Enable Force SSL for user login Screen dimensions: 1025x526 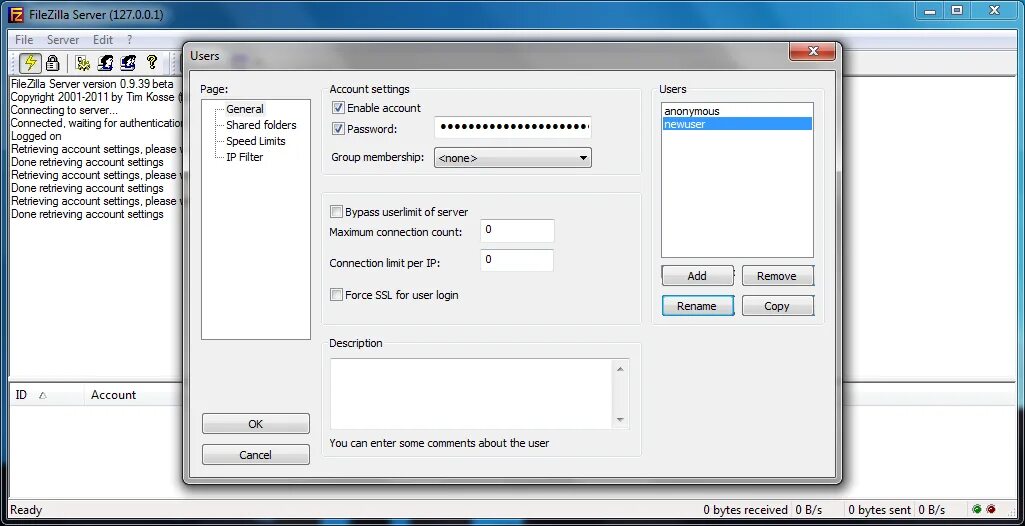pos(336,295)
